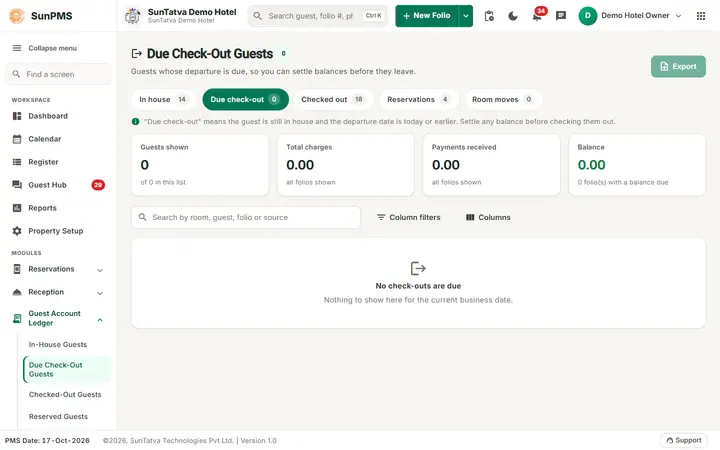Switch to the In house tab
Image resolution: width=720 pixels, height=450 pixels.
163,99
